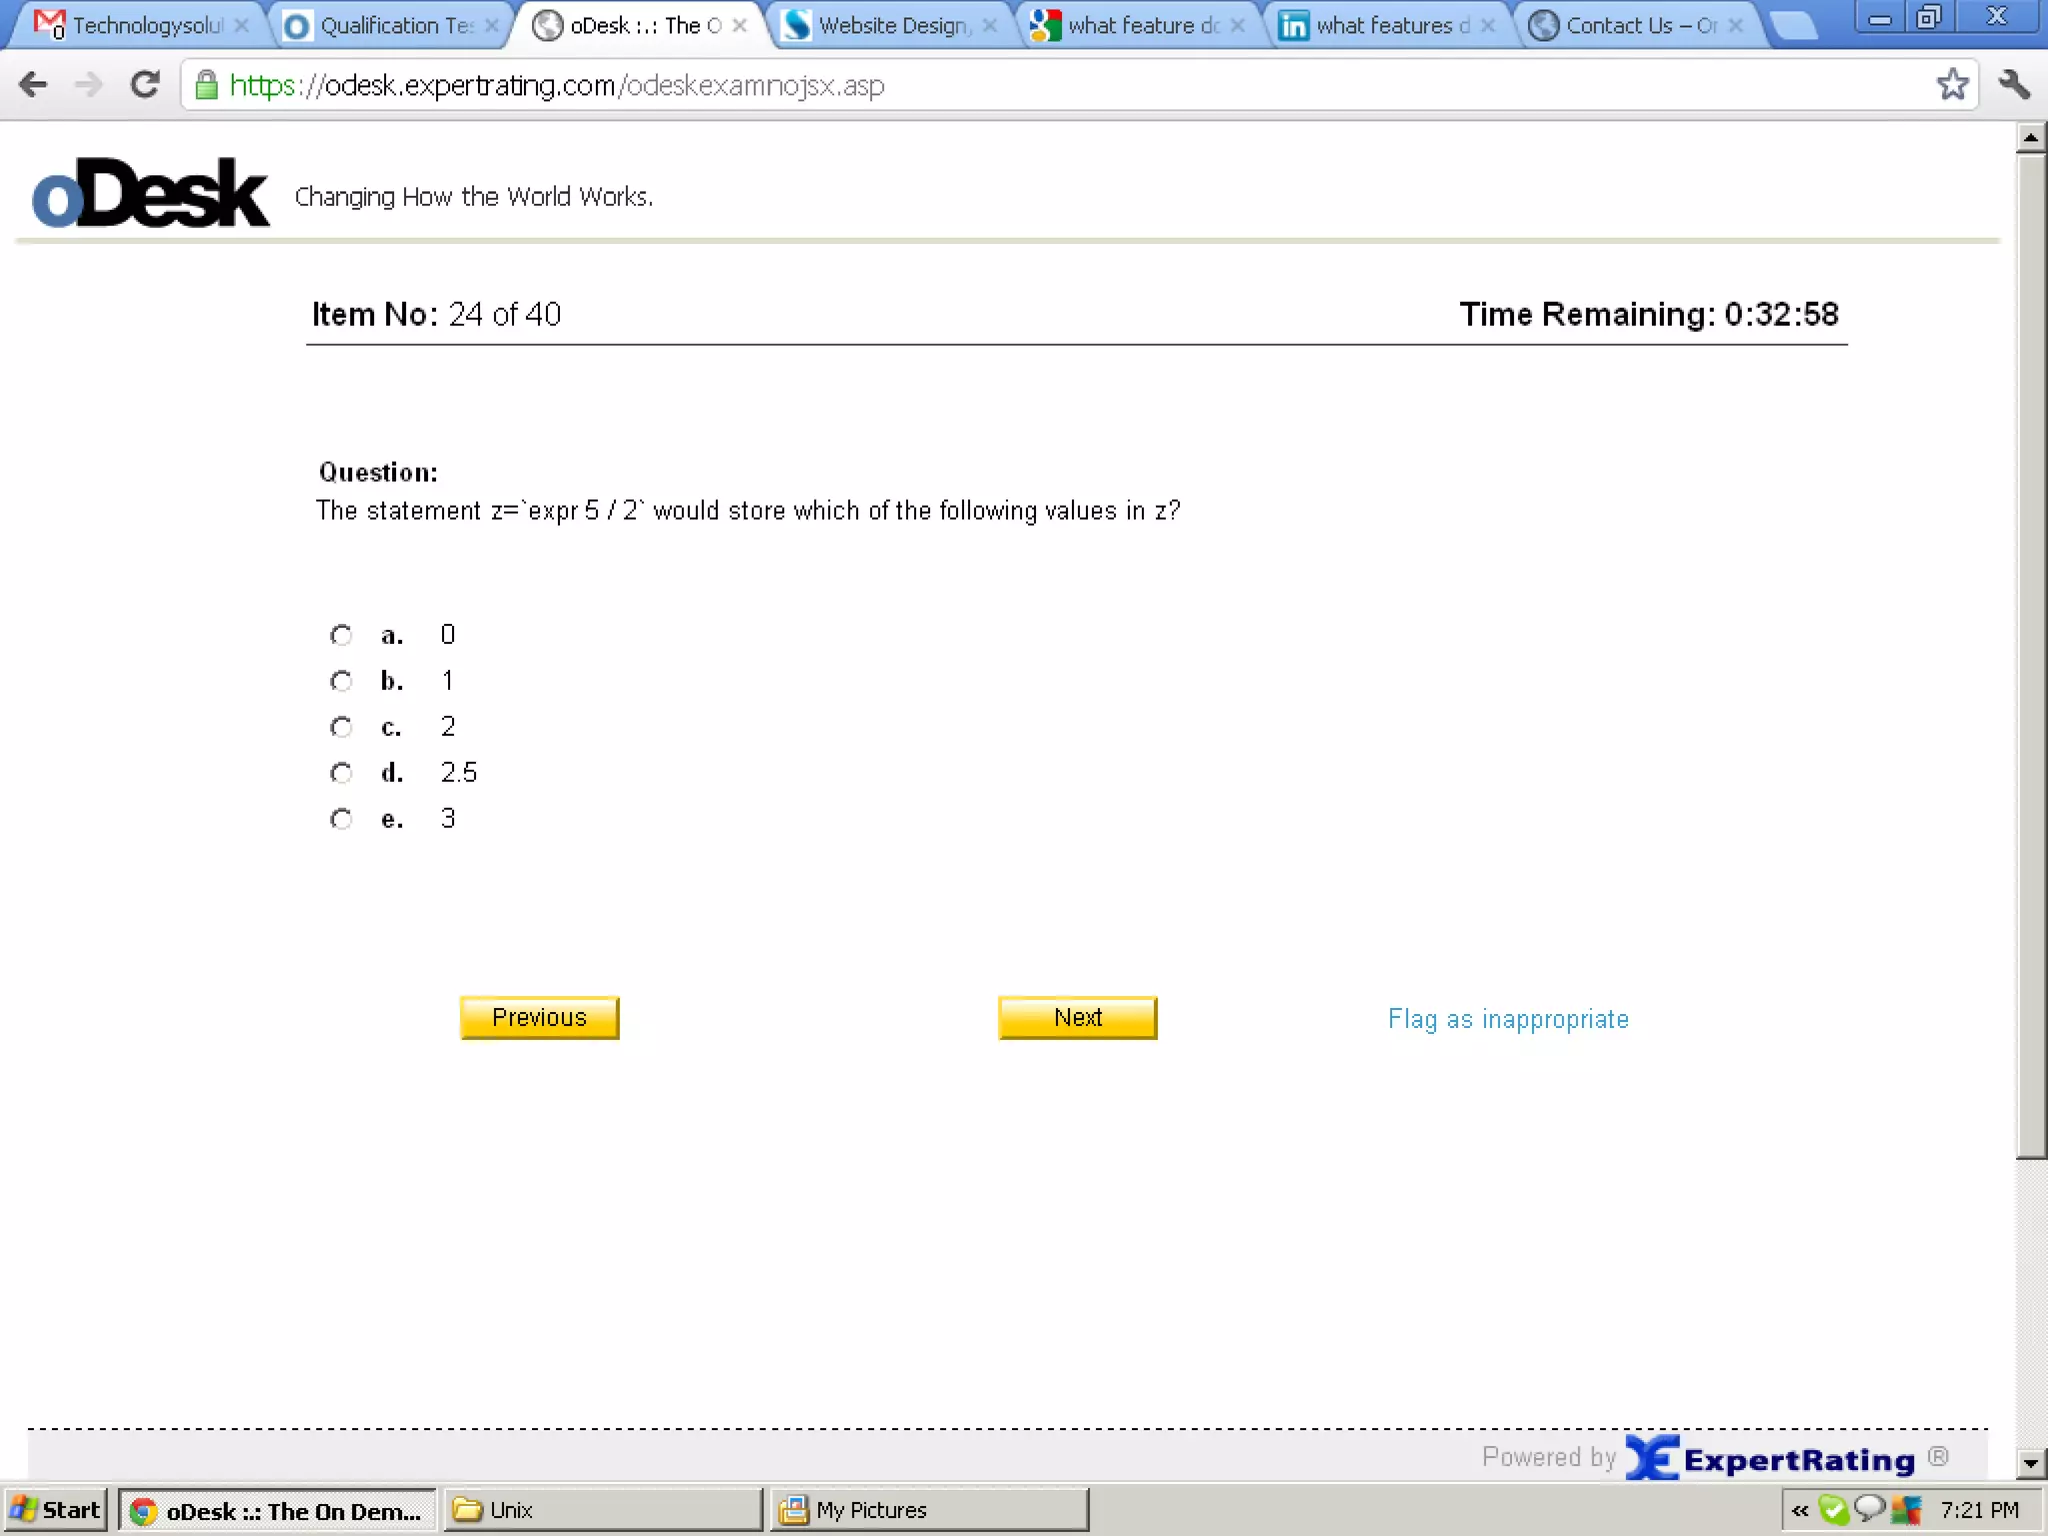
Task: Click Flag as inappropriate link
Action: coord(1508,1019)
